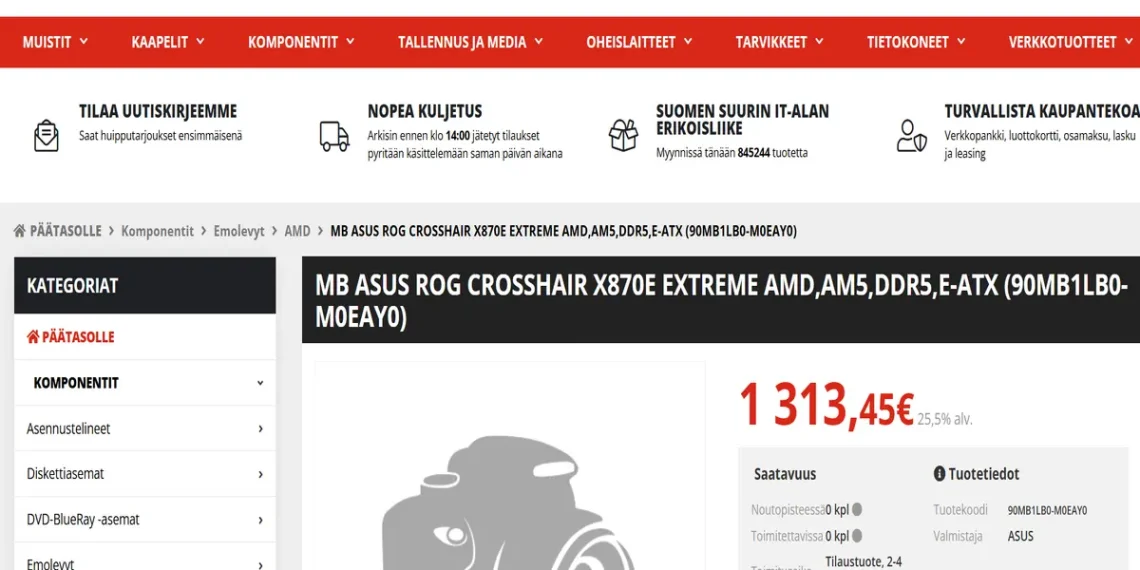Collapse the KOMPONENTIT sidebar section
The image size is (1140, 570).
[145, 382]
